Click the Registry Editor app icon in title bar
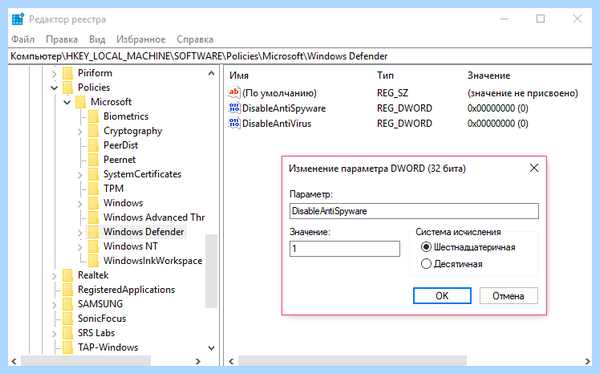 [x=18, y=19]
